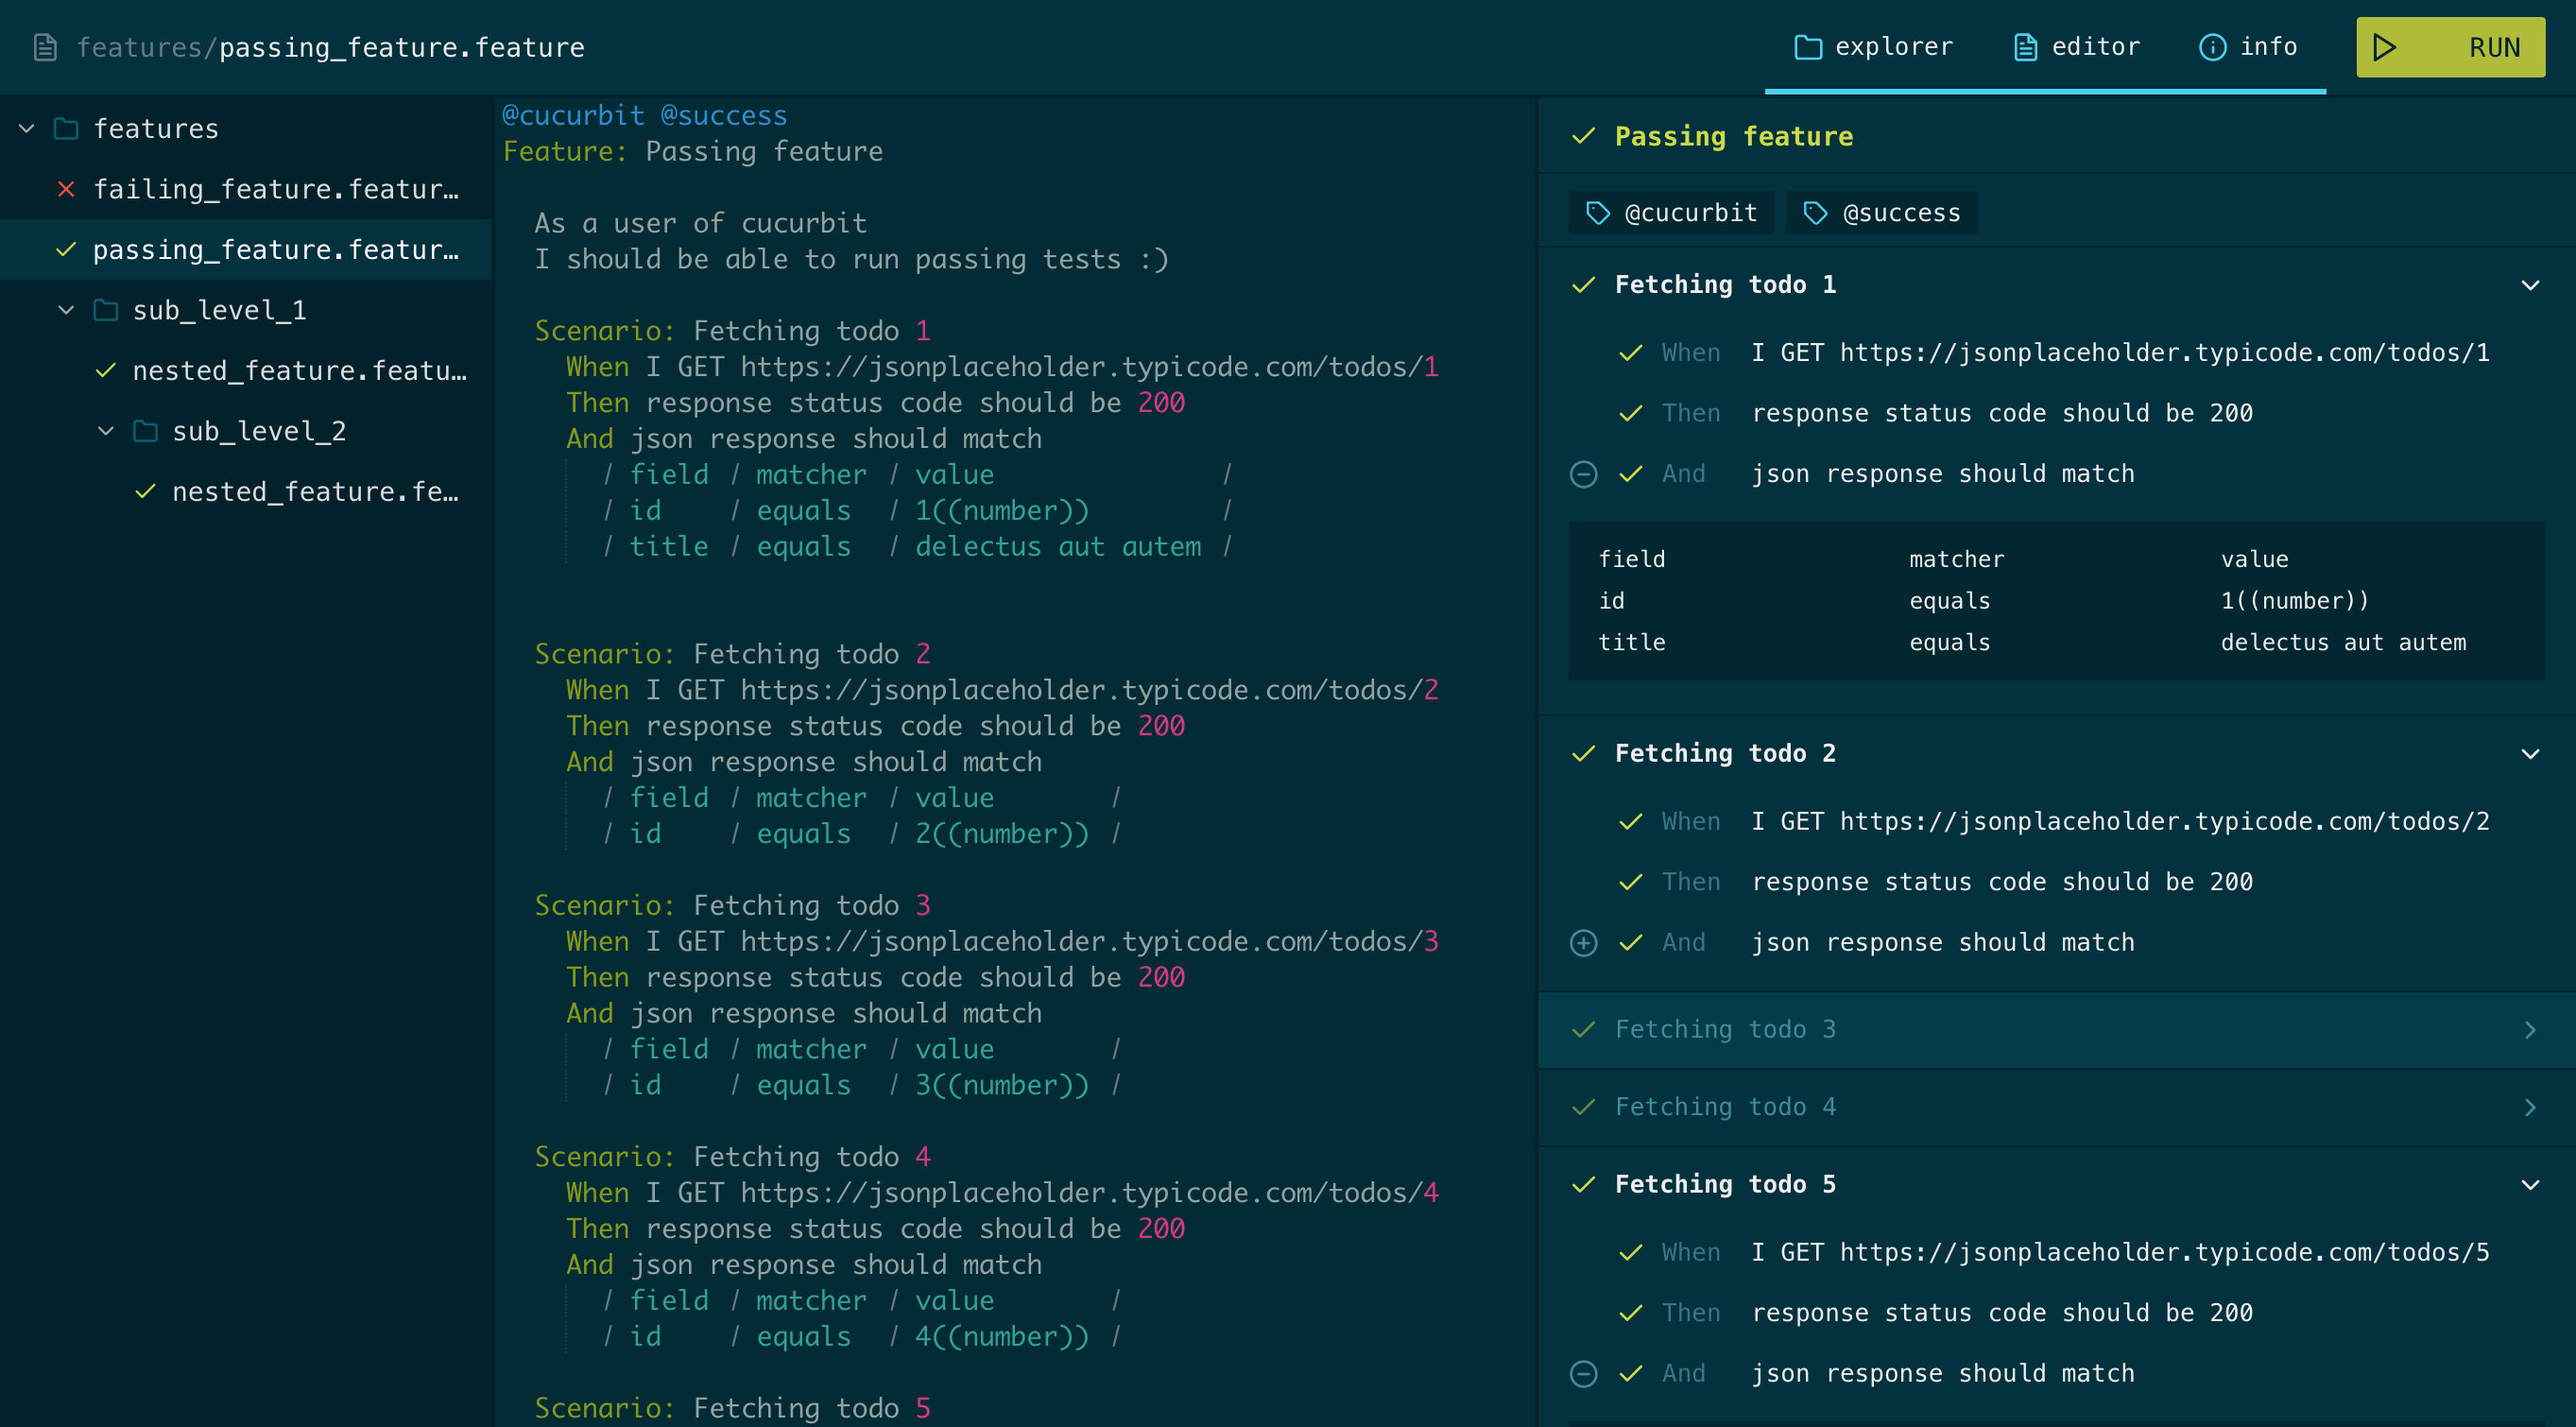Click checkmark icon beside Passing feature heading
2576x1427 pixels.
point(1583,136)
